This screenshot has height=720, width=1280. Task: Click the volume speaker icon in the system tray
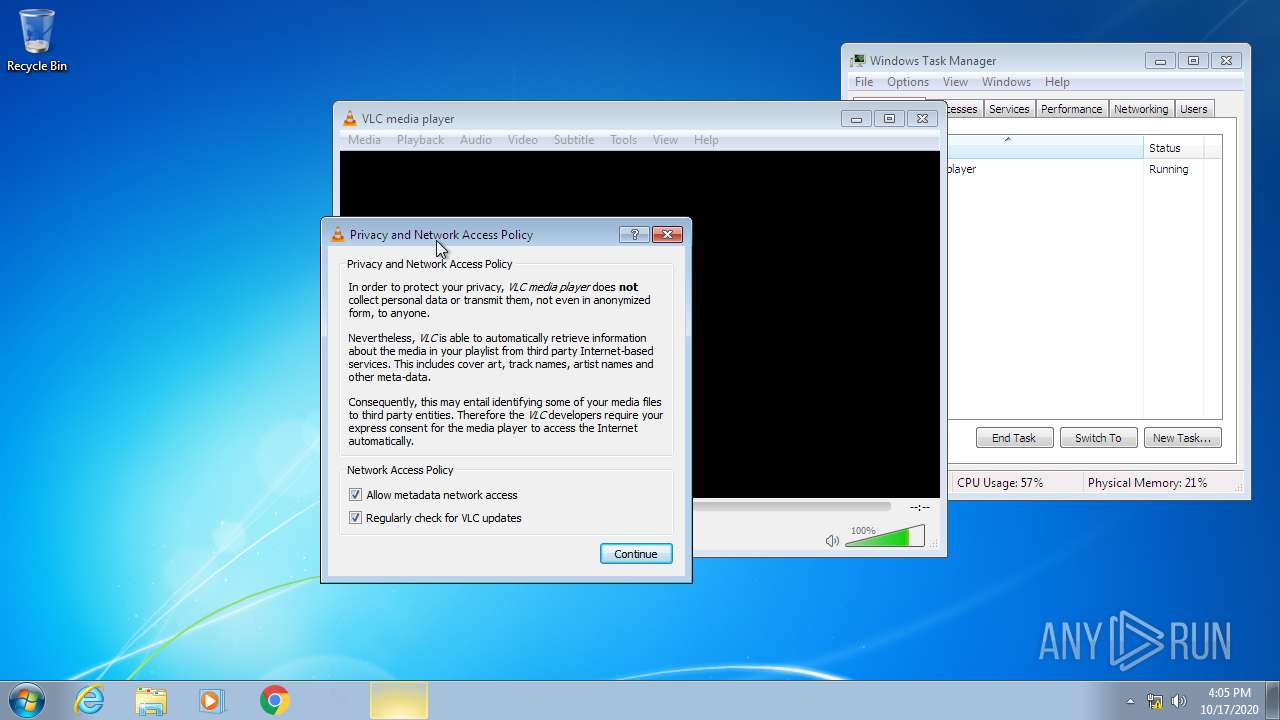coord(1179,701)
